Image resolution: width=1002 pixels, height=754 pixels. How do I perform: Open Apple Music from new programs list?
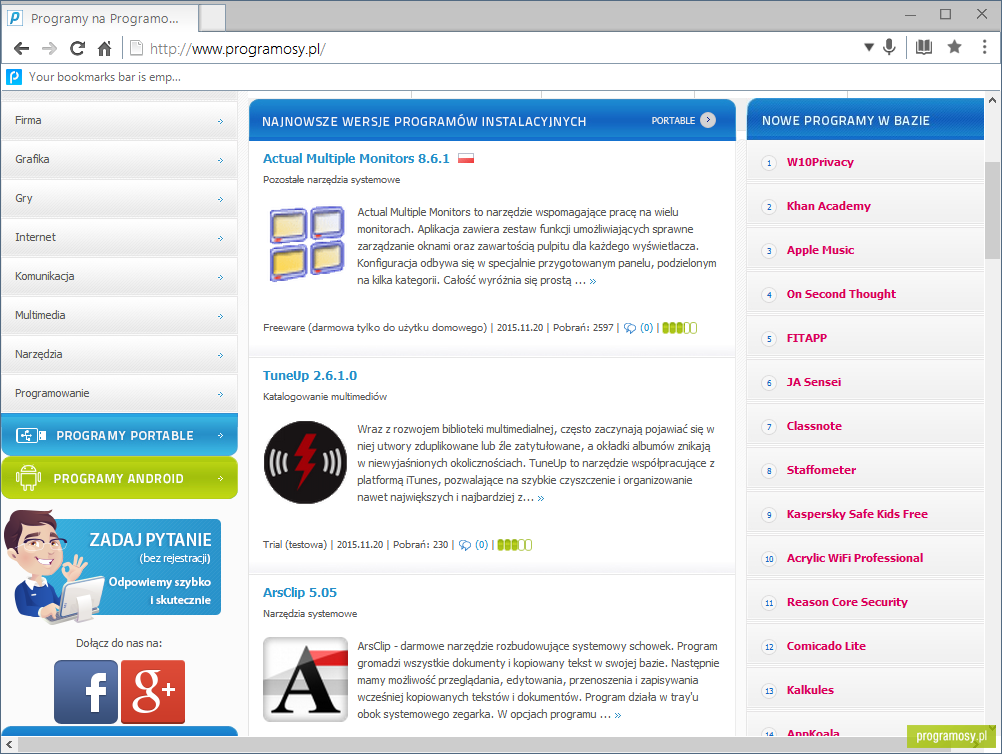[820, 250]
